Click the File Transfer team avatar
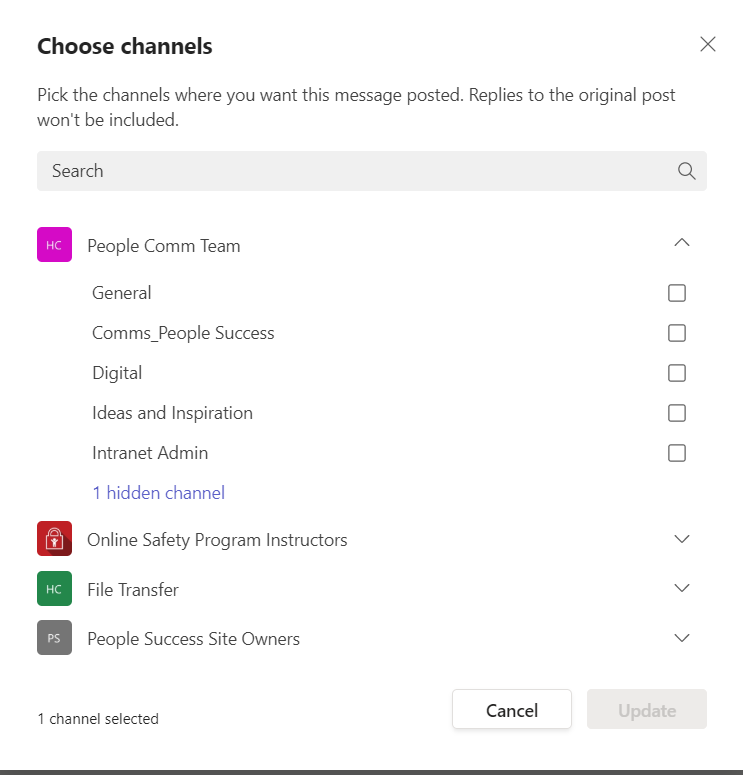The width and height of the screenshot is (743, 775). pyautogui.click(x=54, y=589)
